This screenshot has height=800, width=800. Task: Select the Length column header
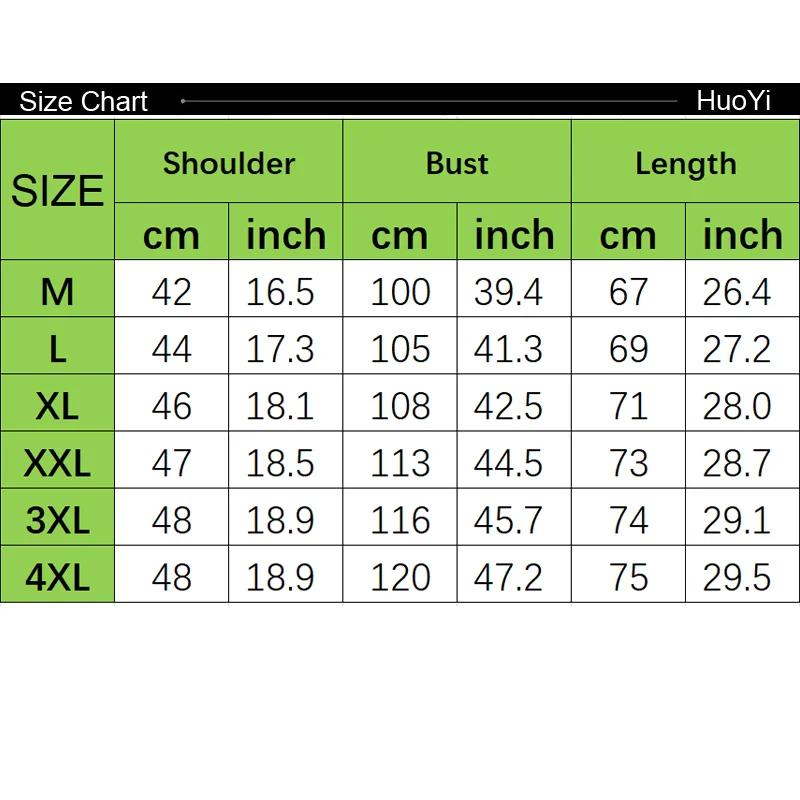[x=685, y=163]
